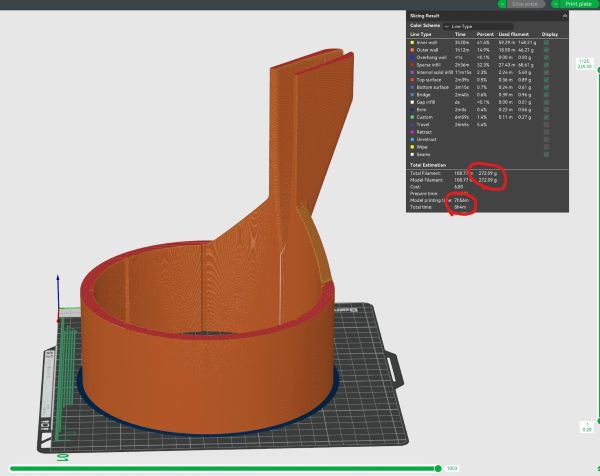Viewport: 600px width, 476px height.
Task: Click the Seams marker icon
Action: tap(414, 153)
